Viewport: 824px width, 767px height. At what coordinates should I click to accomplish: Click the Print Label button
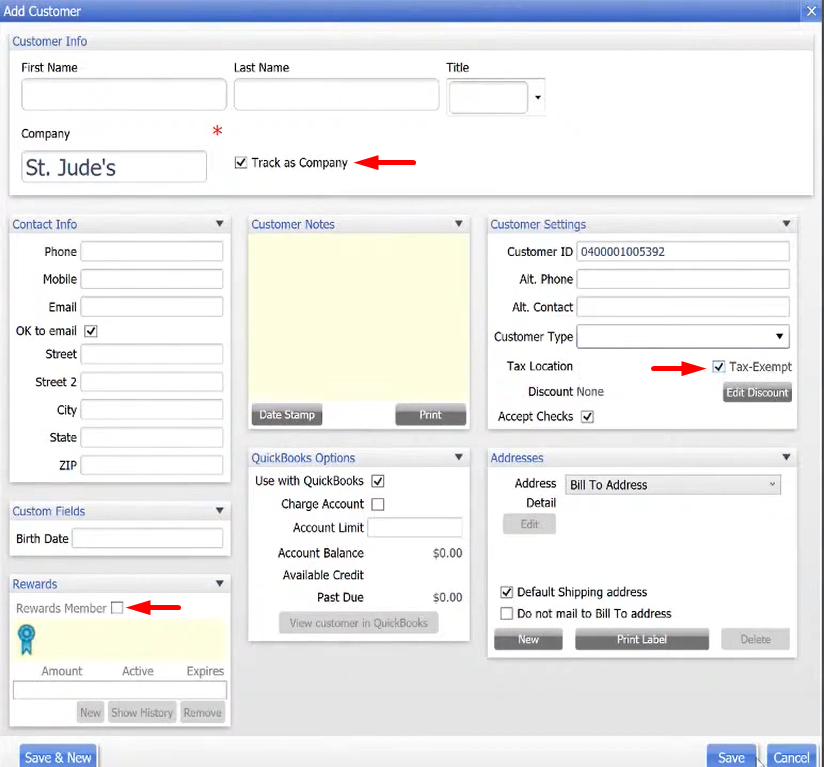(641, 638)
